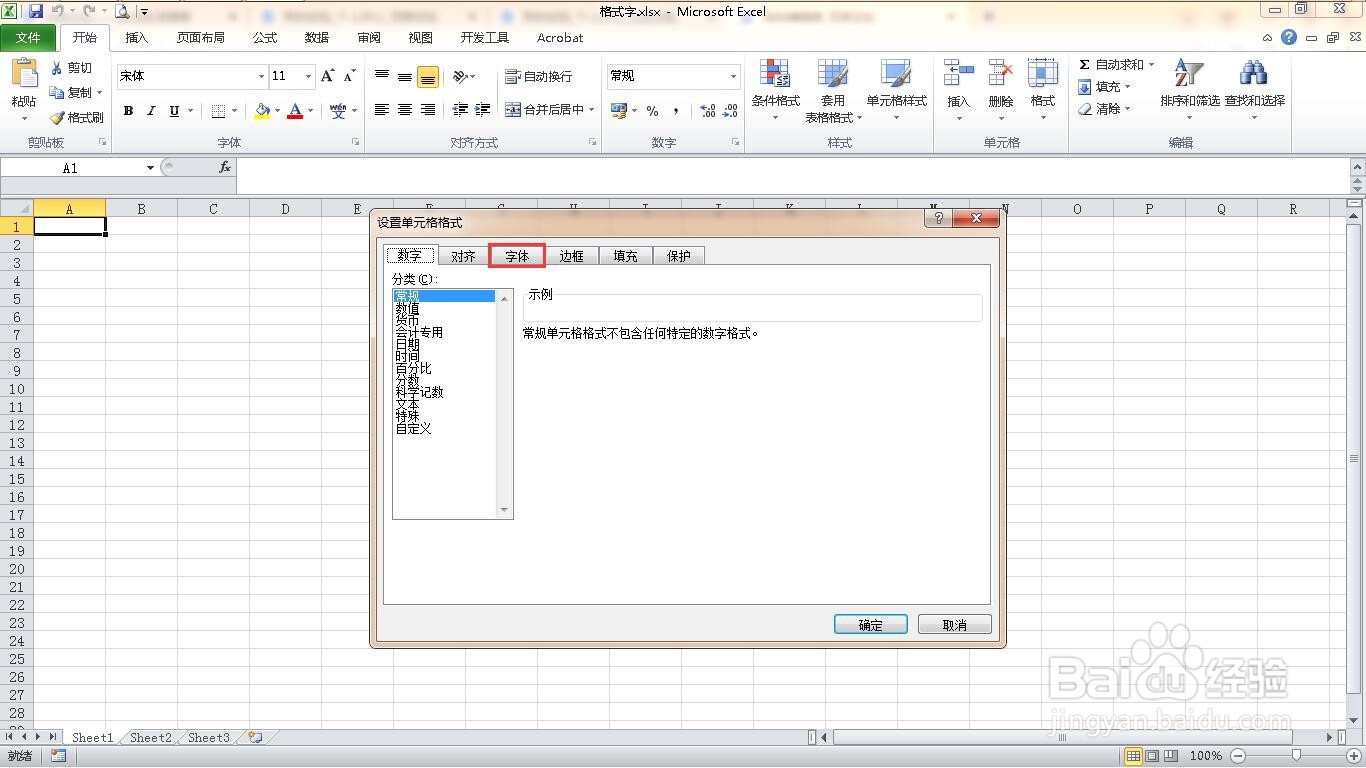Click the 确定 button in dialog
The height and width of the screenshot is (768, 1366).
click(871, 625)
